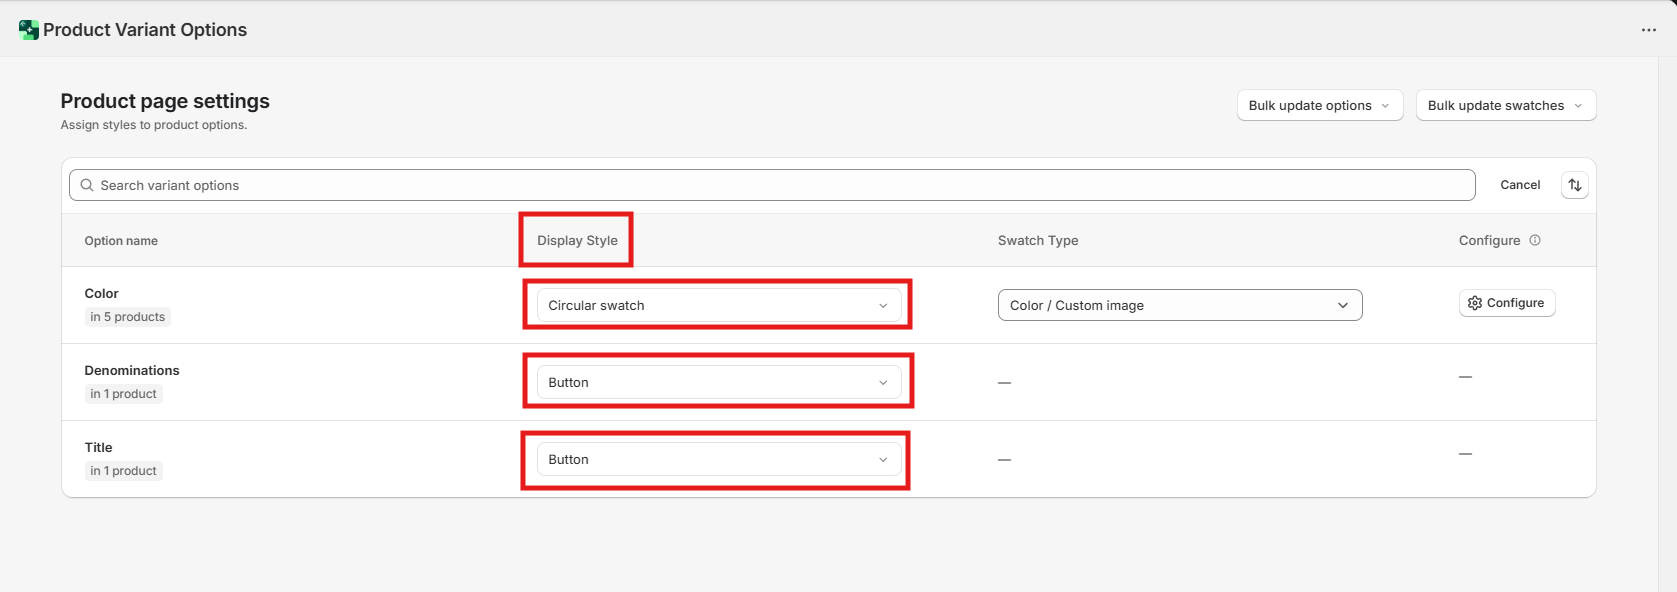This screenshot has height=592, width=1677.
Task: Click the sort arrows icon button
Action: [1574, 185]
